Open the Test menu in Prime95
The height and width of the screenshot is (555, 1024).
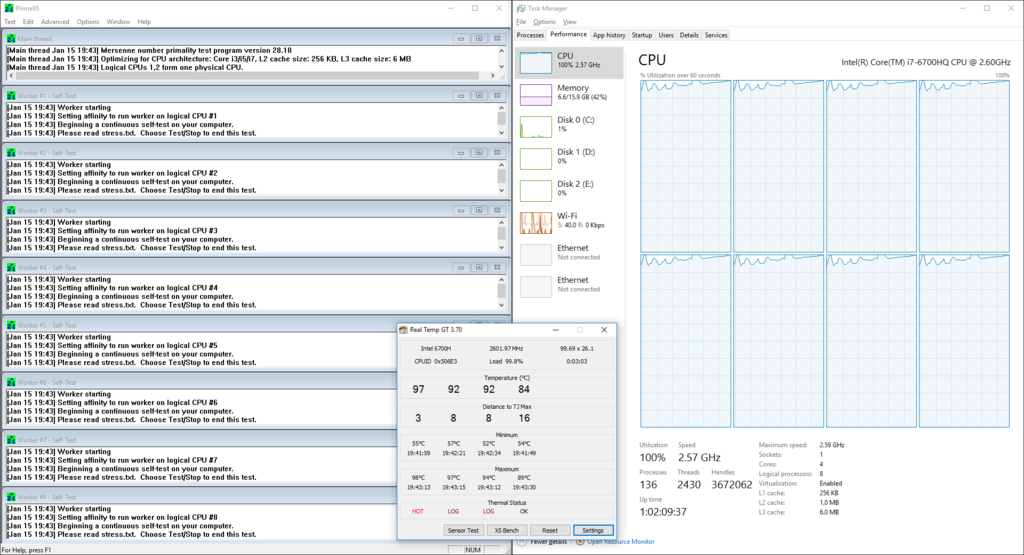tap(10, 22)
